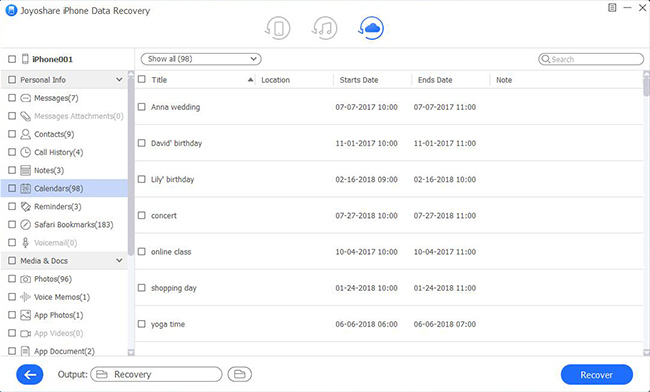Click end date 06-06-2018 07:00

point(444,324)
